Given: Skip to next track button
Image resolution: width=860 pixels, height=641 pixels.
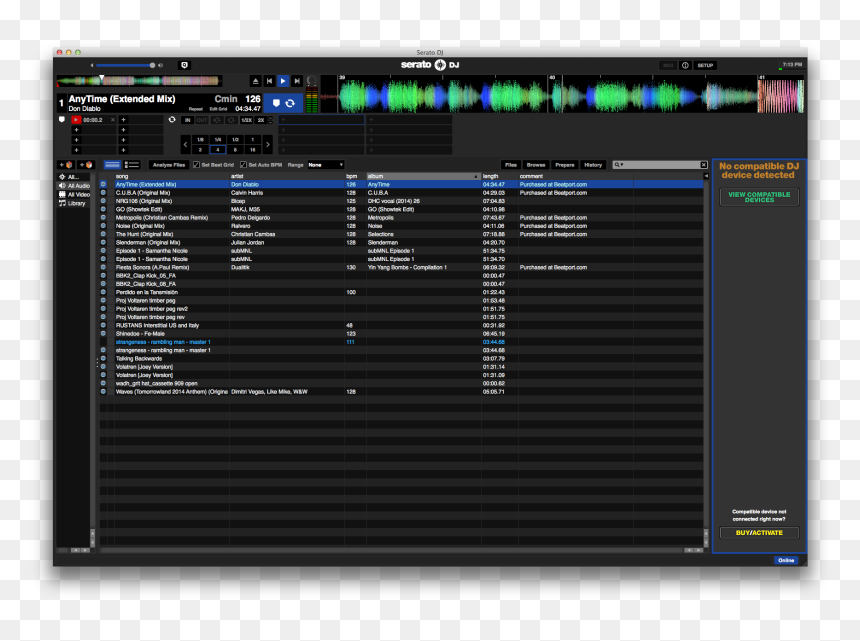Looking at the screenshot, I should (297, 81).
